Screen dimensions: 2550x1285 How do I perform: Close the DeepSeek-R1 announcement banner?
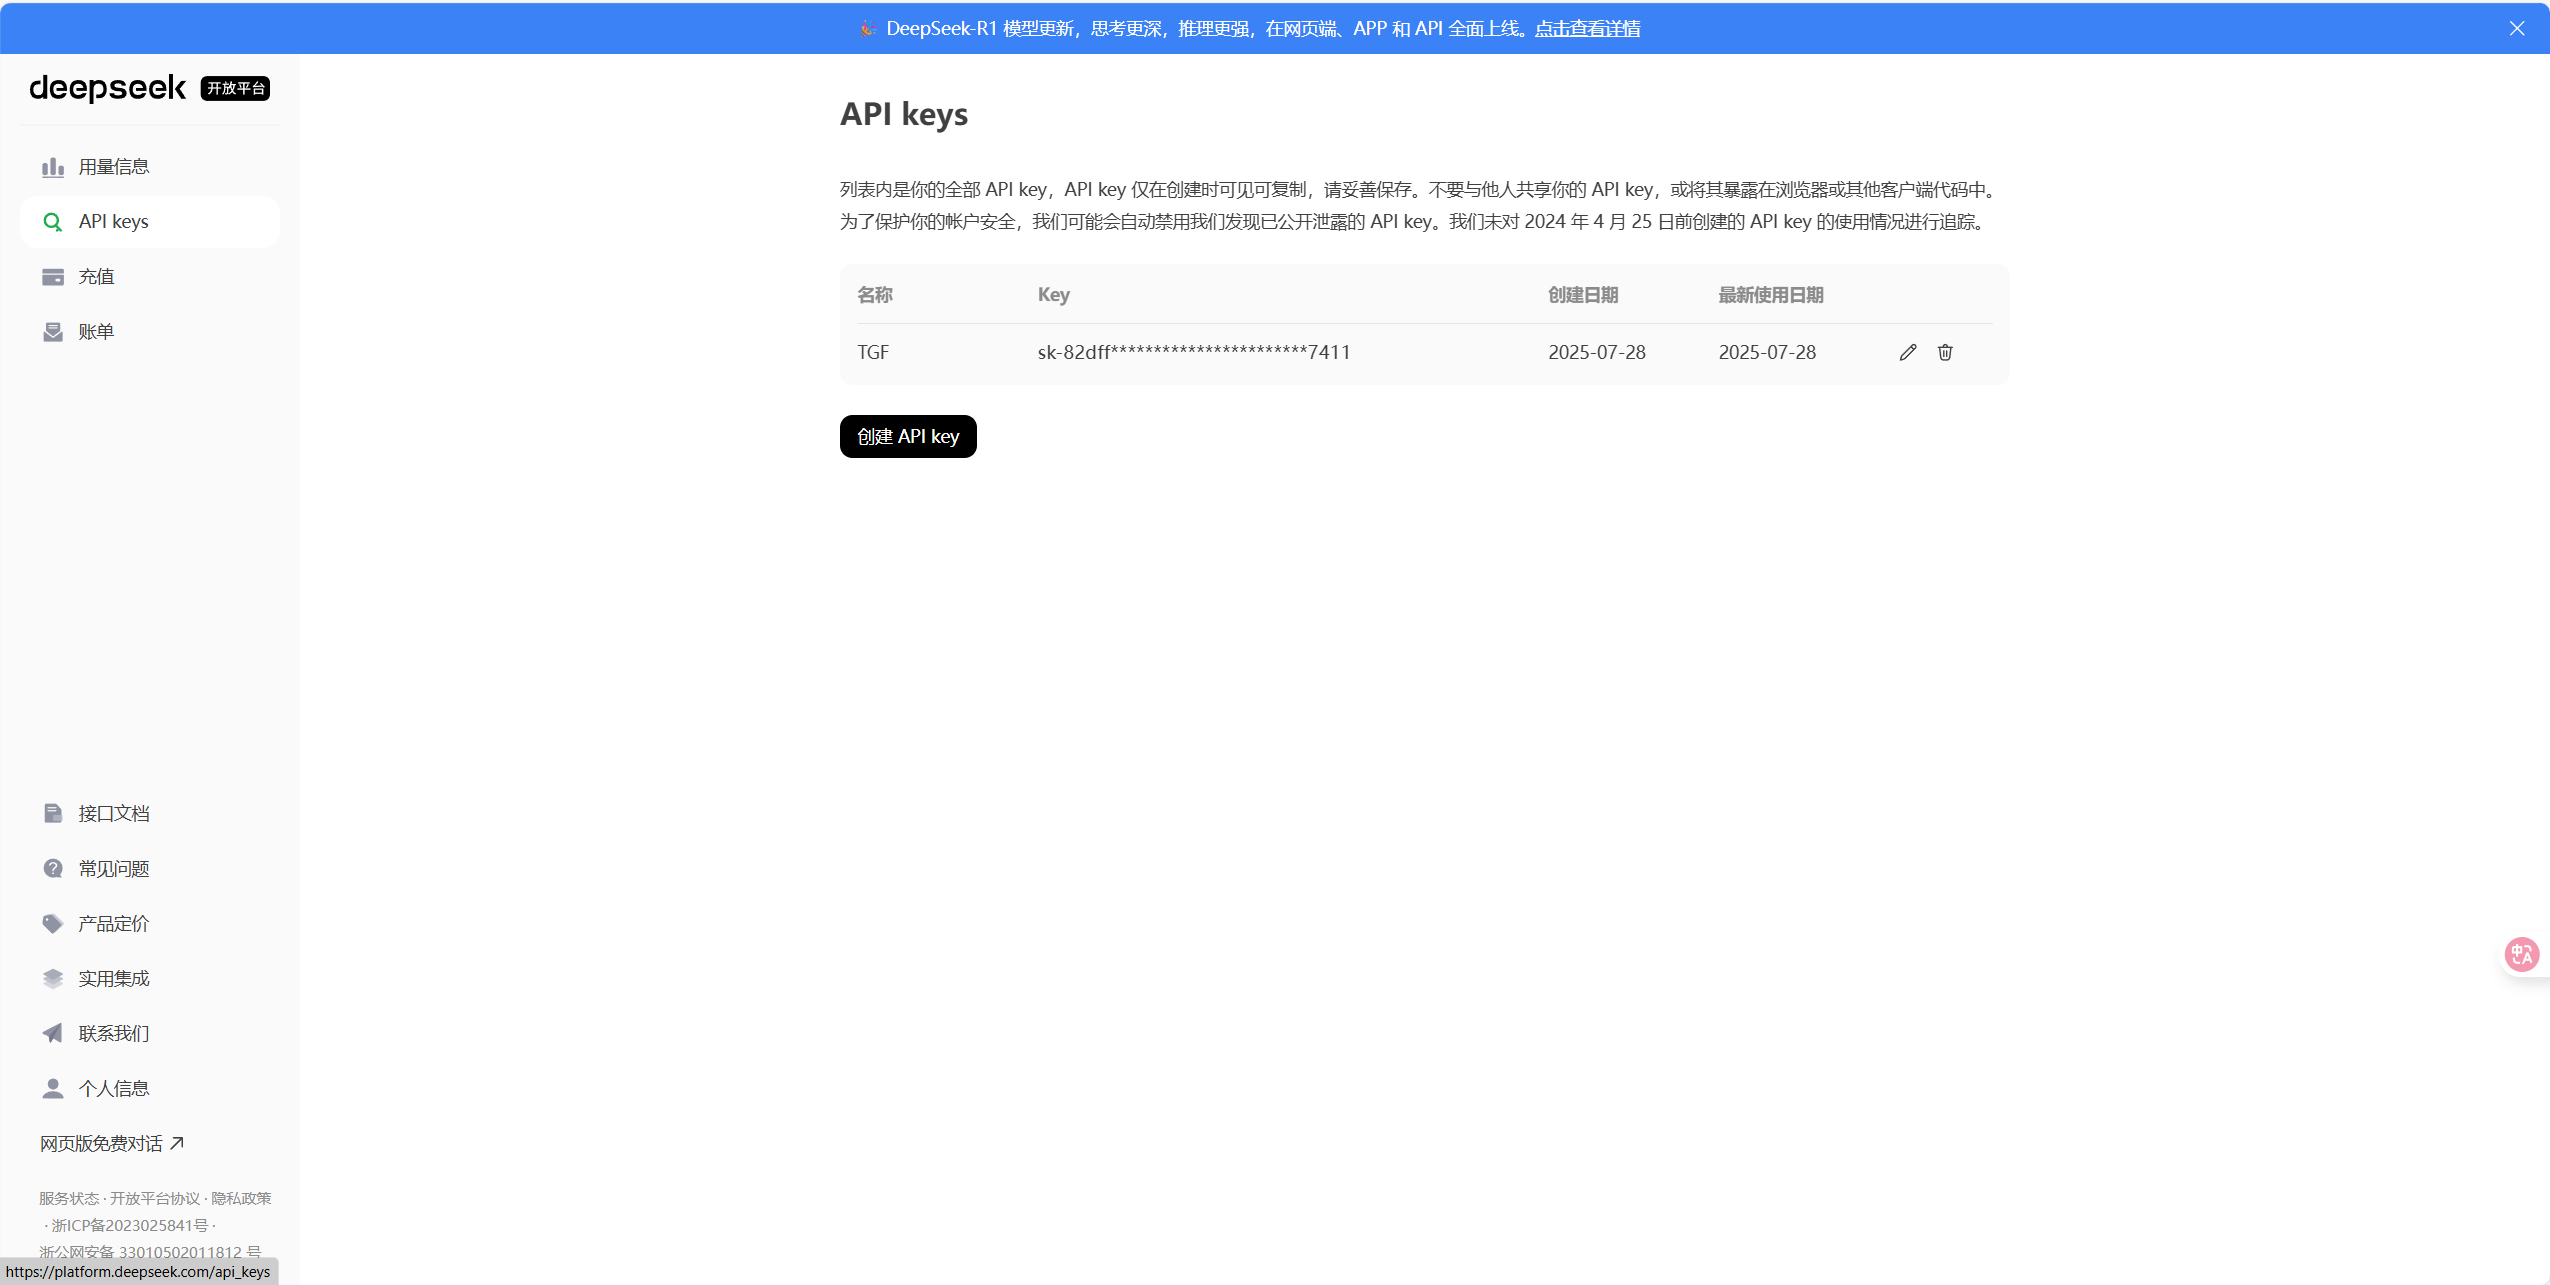point(2517,29)
